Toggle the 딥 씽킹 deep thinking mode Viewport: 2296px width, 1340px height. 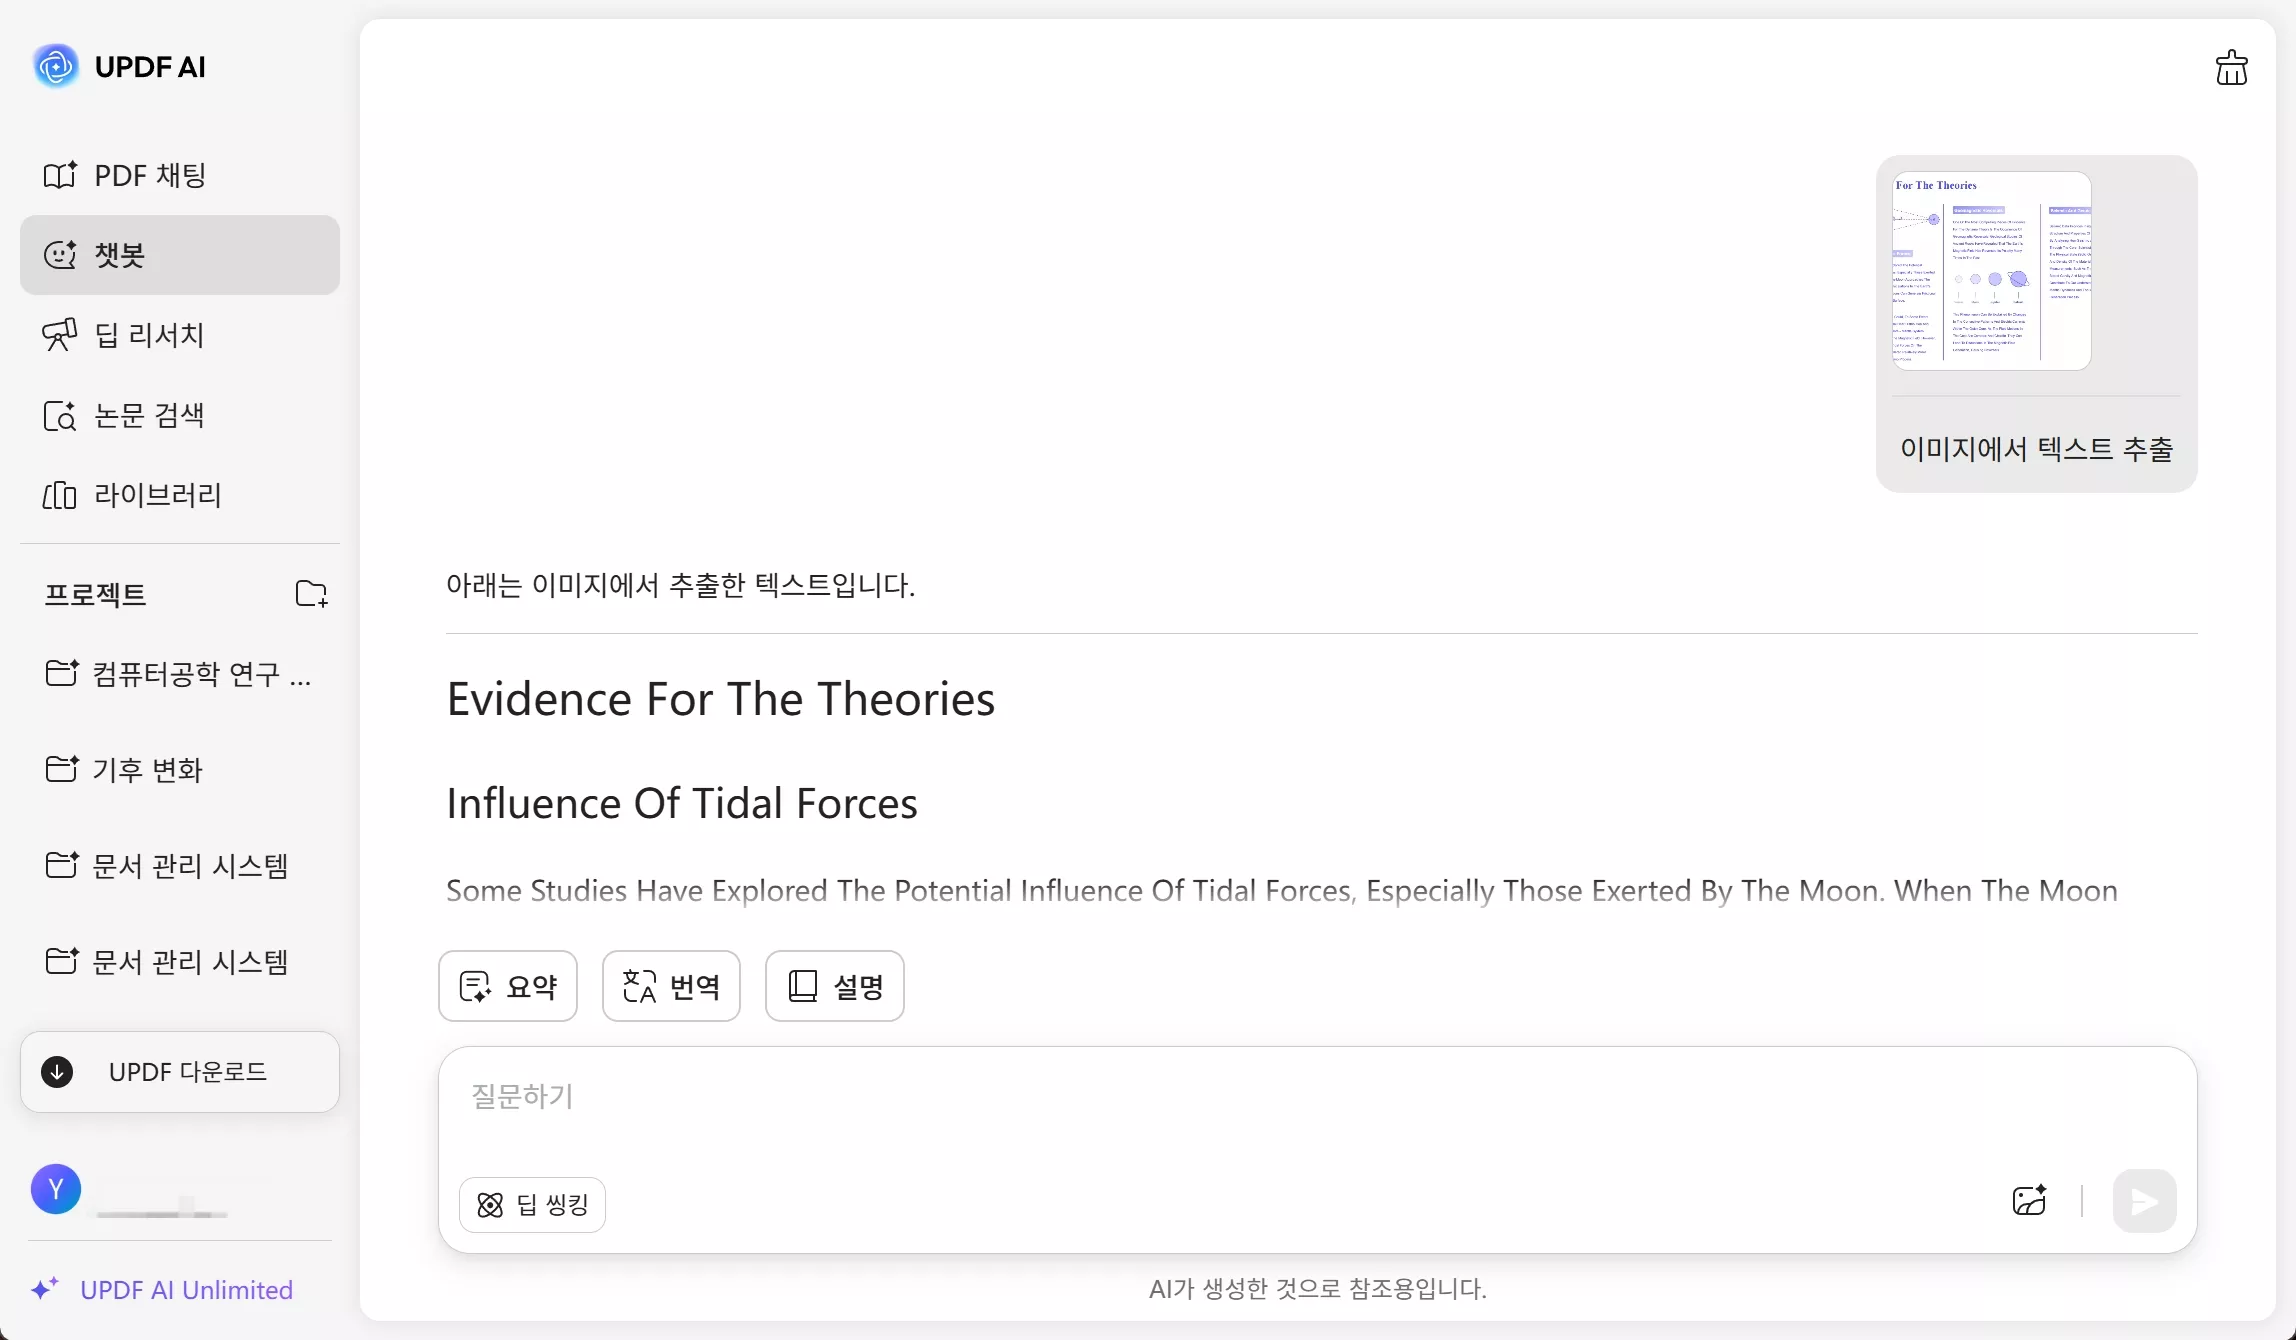(x=532, y=1205)
